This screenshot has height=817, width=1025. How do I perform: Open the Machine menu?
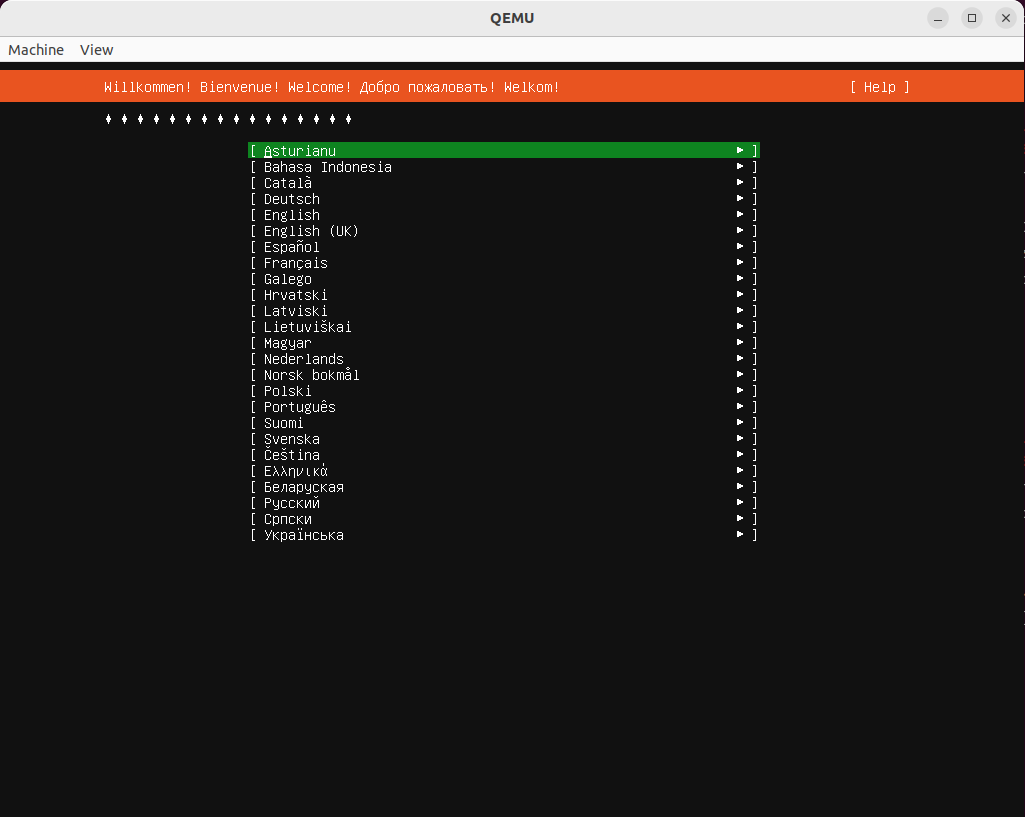coord(36,50)
